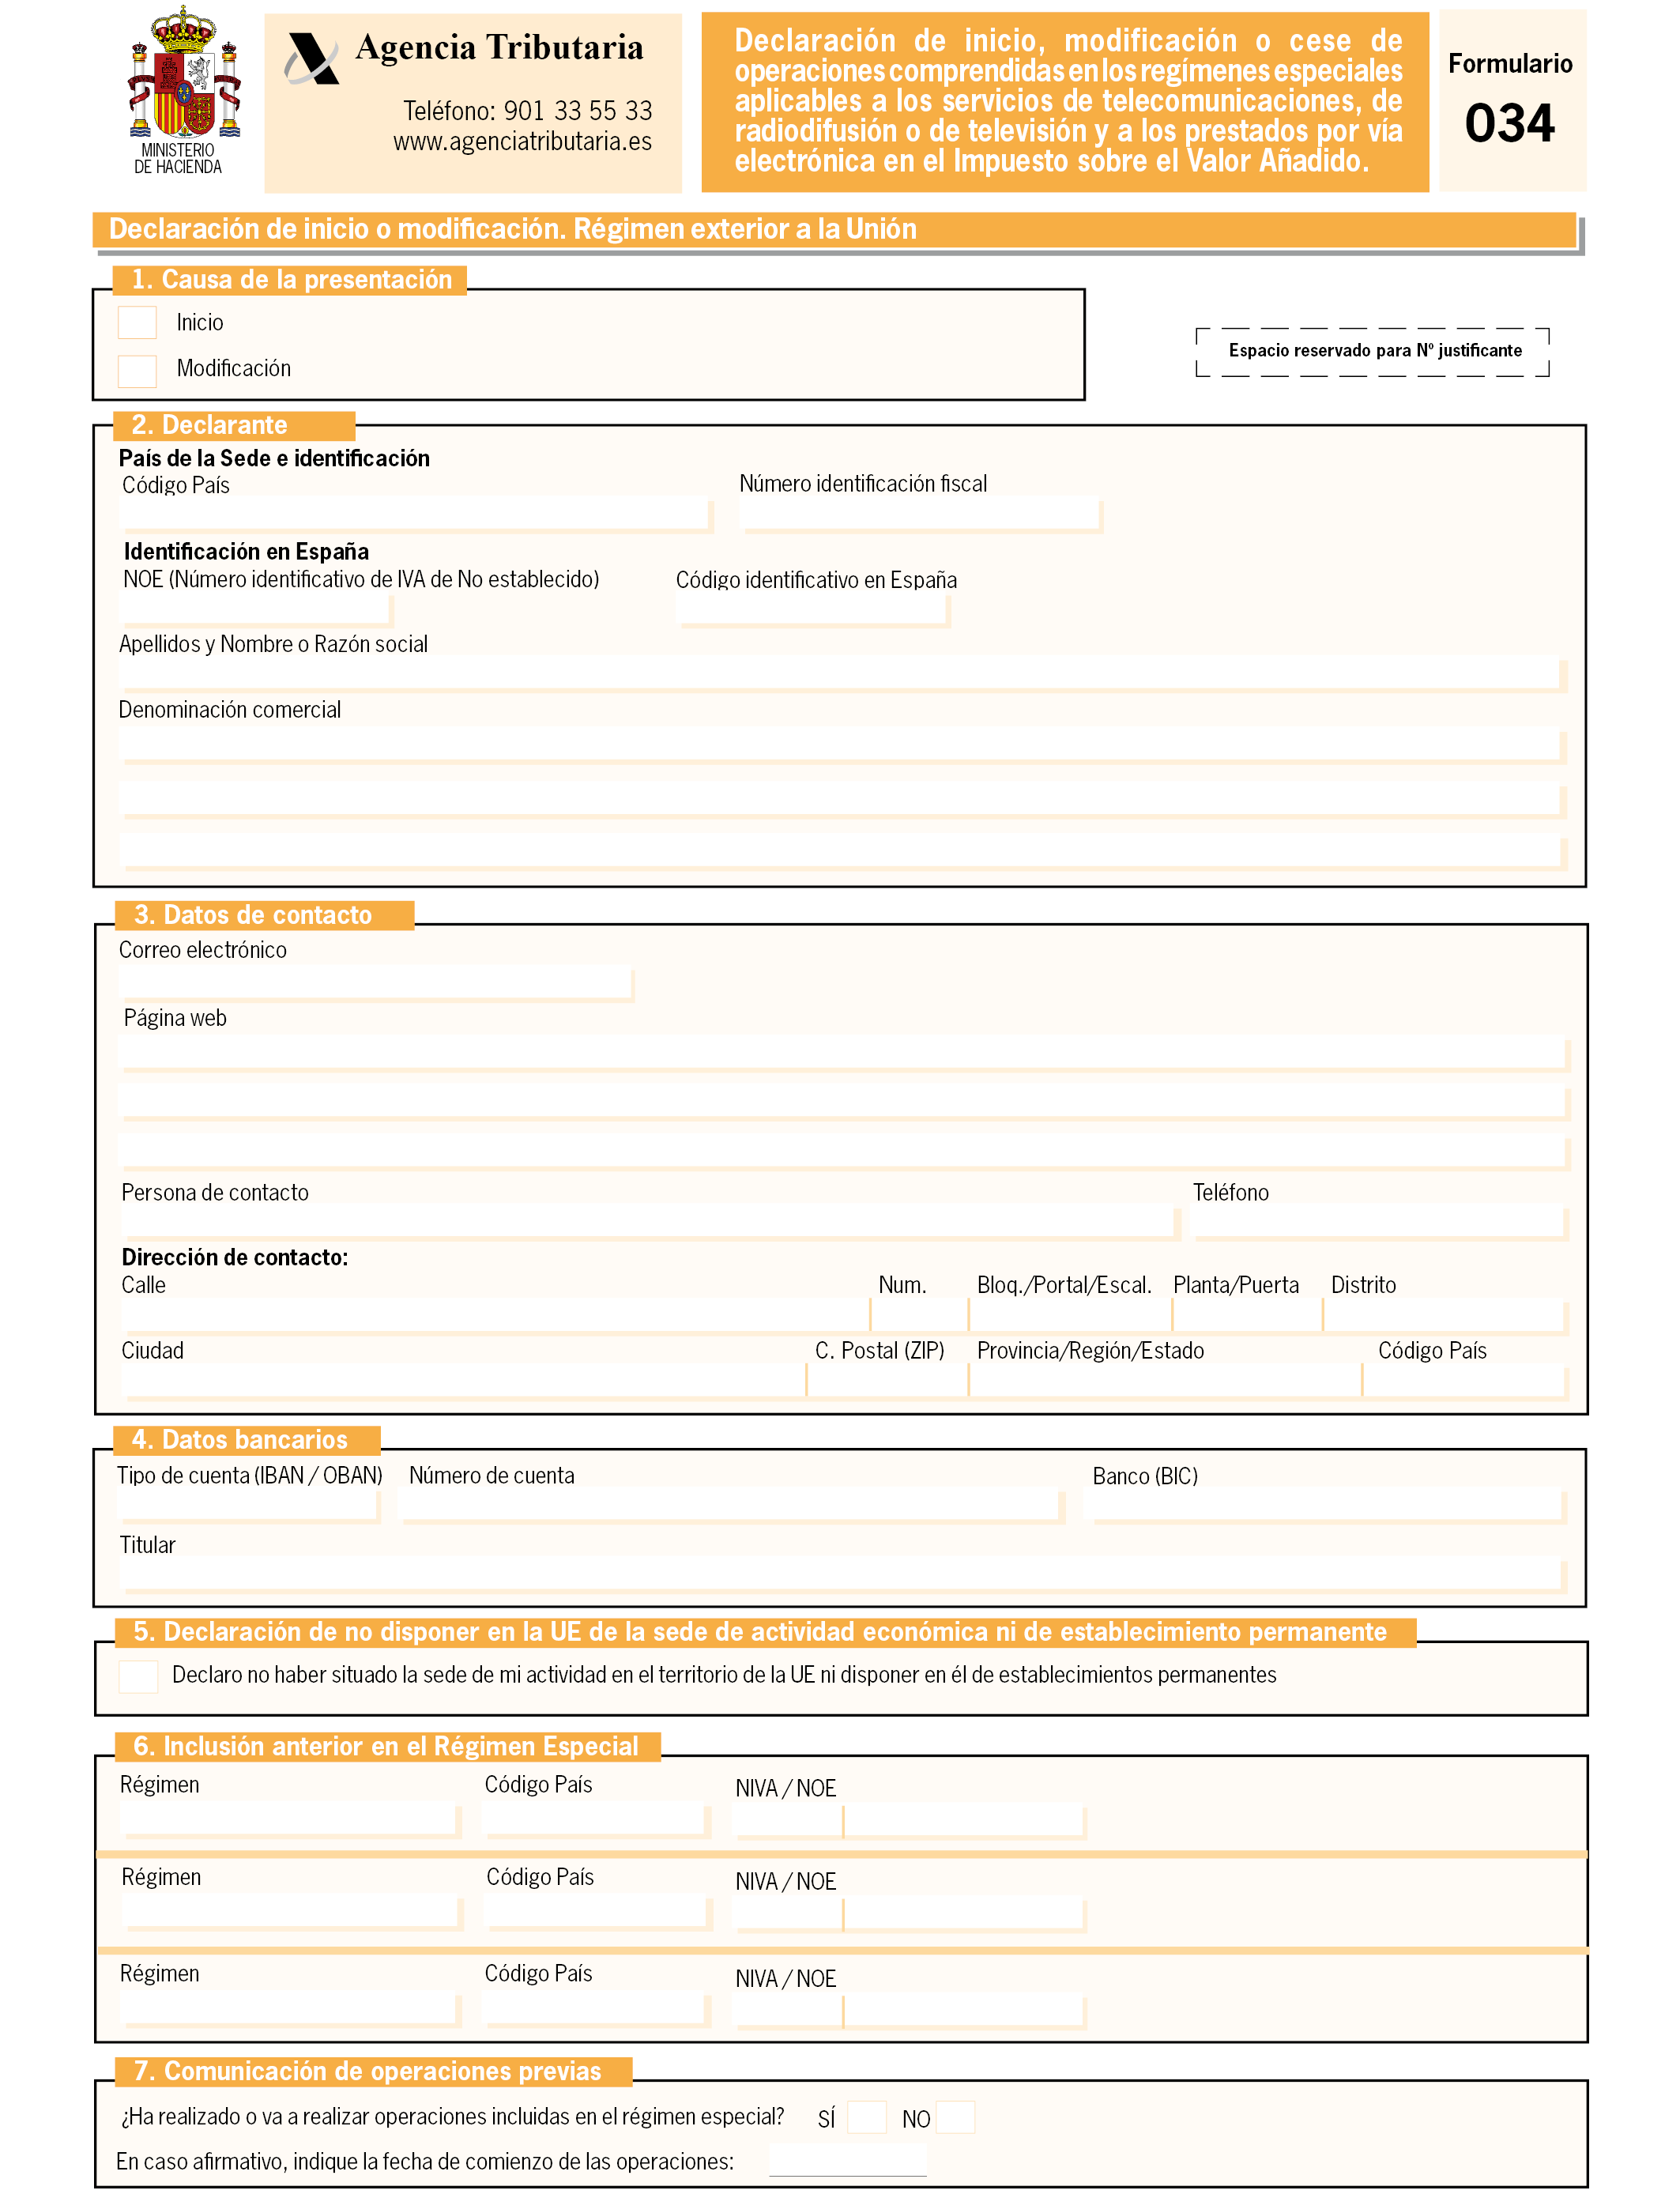Click the Calle address field
Viewport: 1680px width, 2194px height.
[x=495, y=1316]
